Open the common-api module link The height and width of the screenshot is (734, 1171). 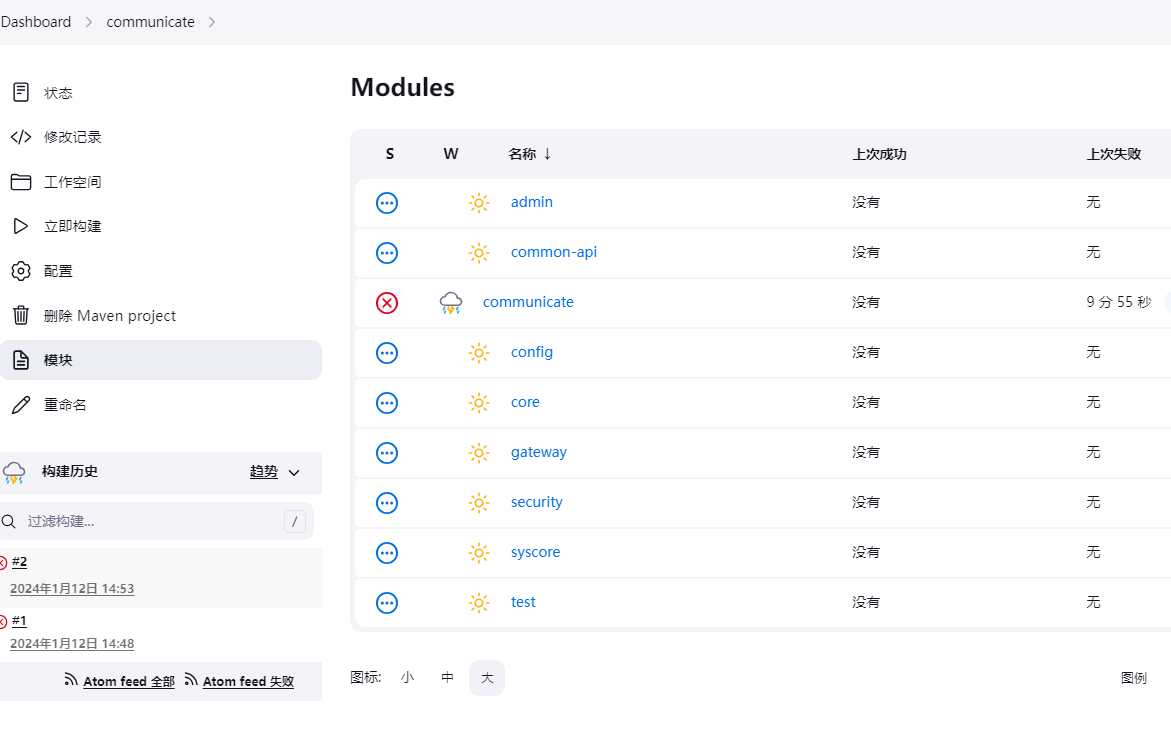pos(553,252)
